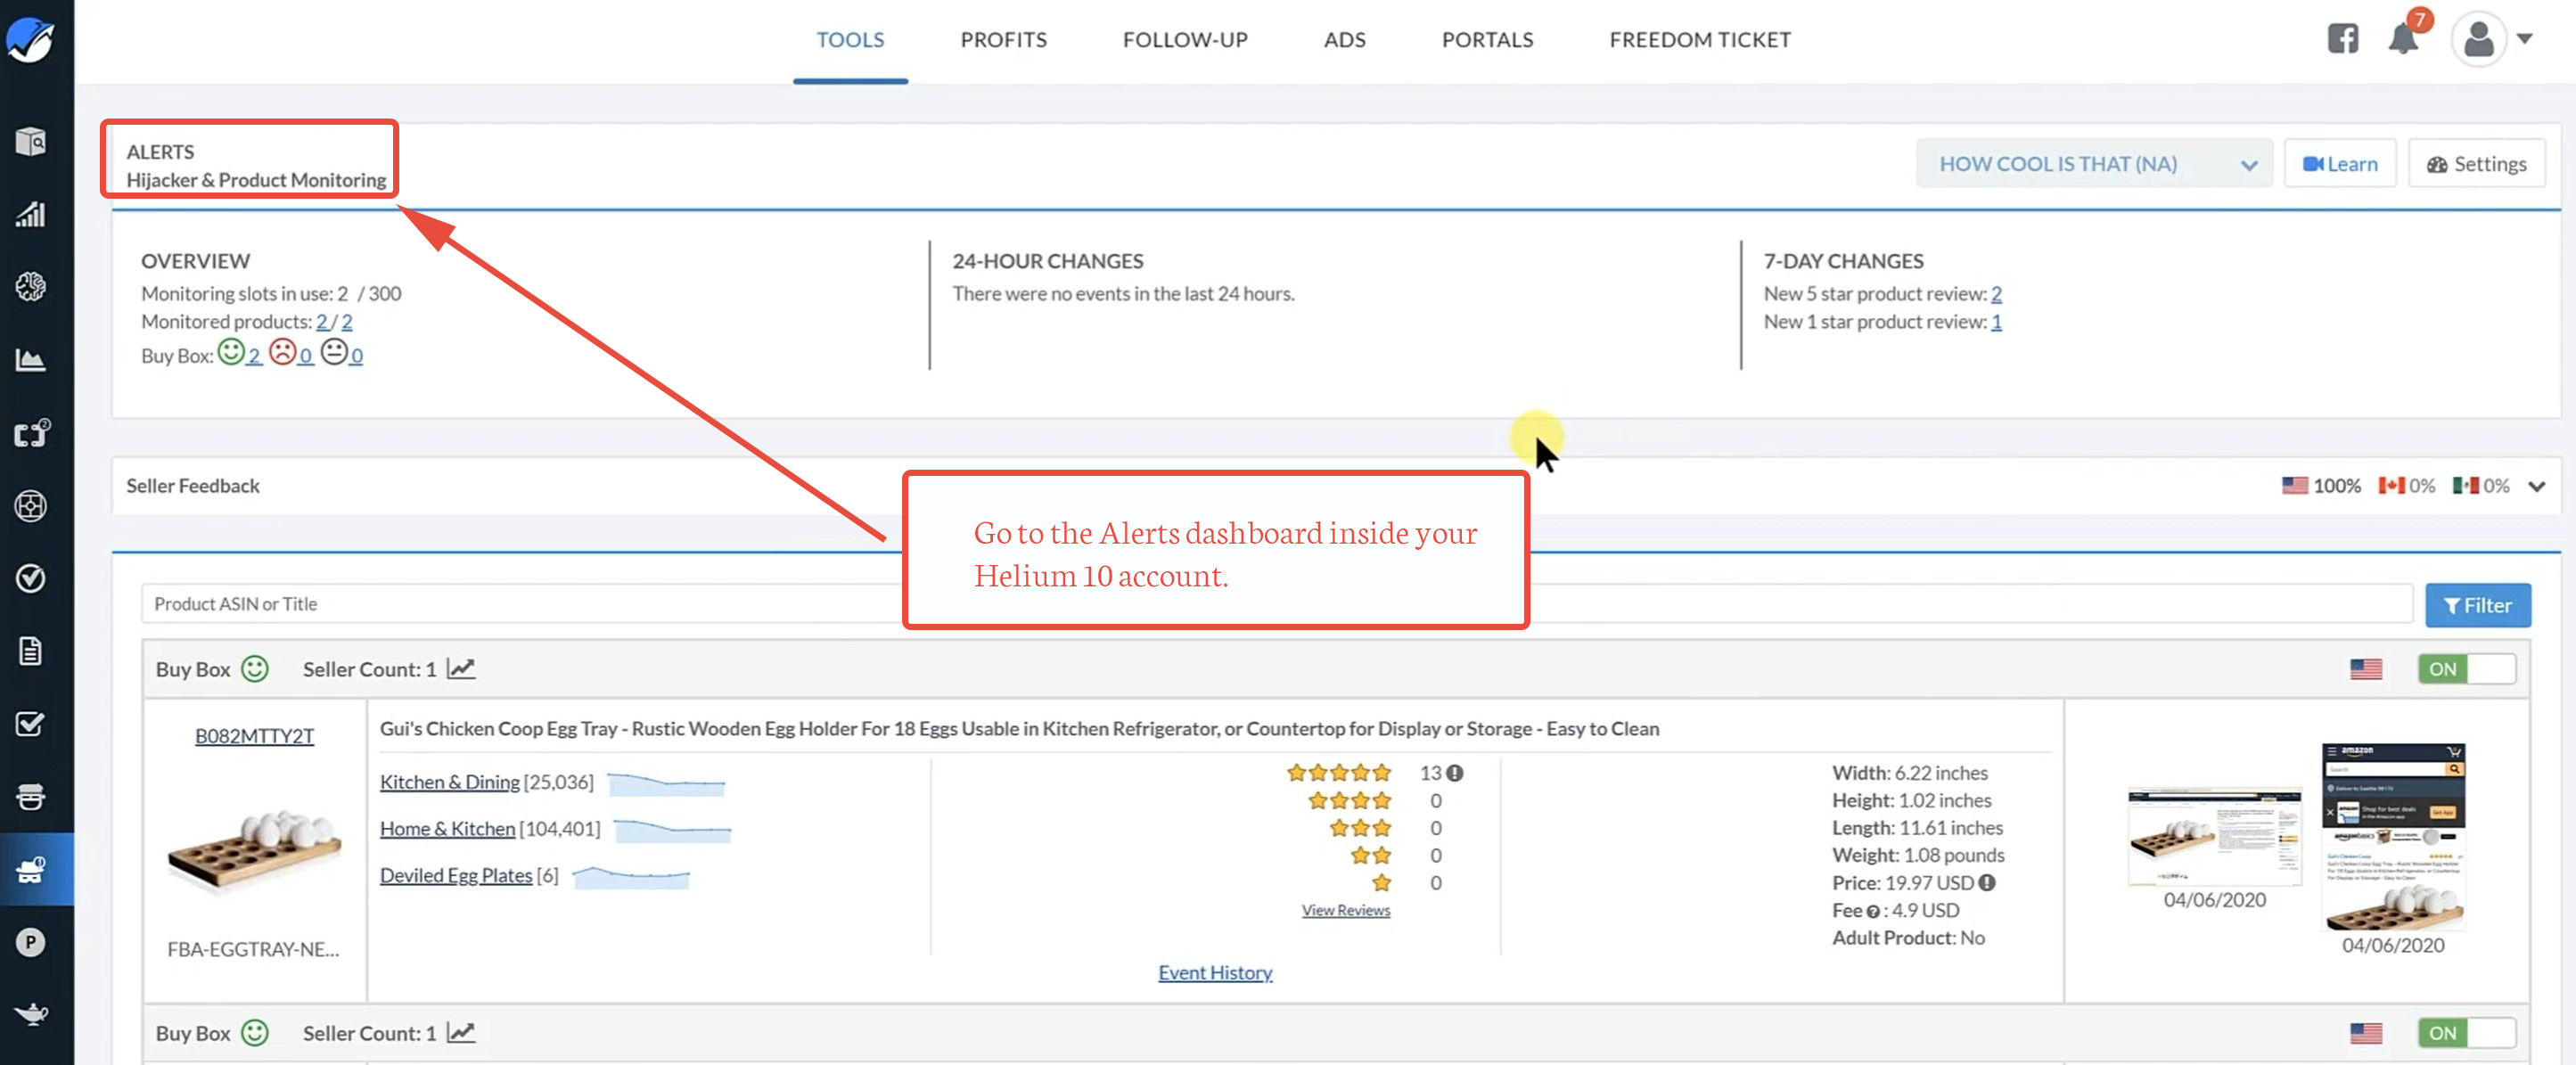Image resolution: width=2576 pixels, height=1065 pixels.
Task: Click the US flag in the second product header
Action: [x=2366, y=1033]
